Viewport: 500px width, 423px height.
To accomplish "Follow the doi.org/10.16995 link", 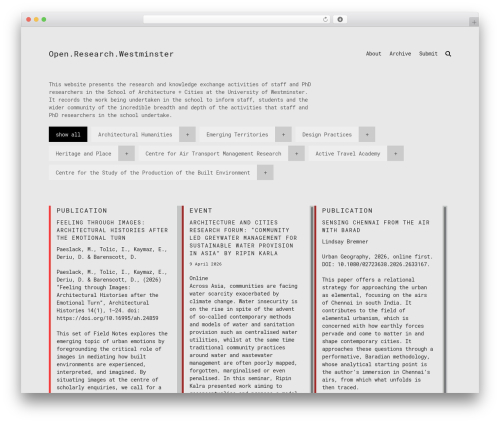I will click(107, 318).
